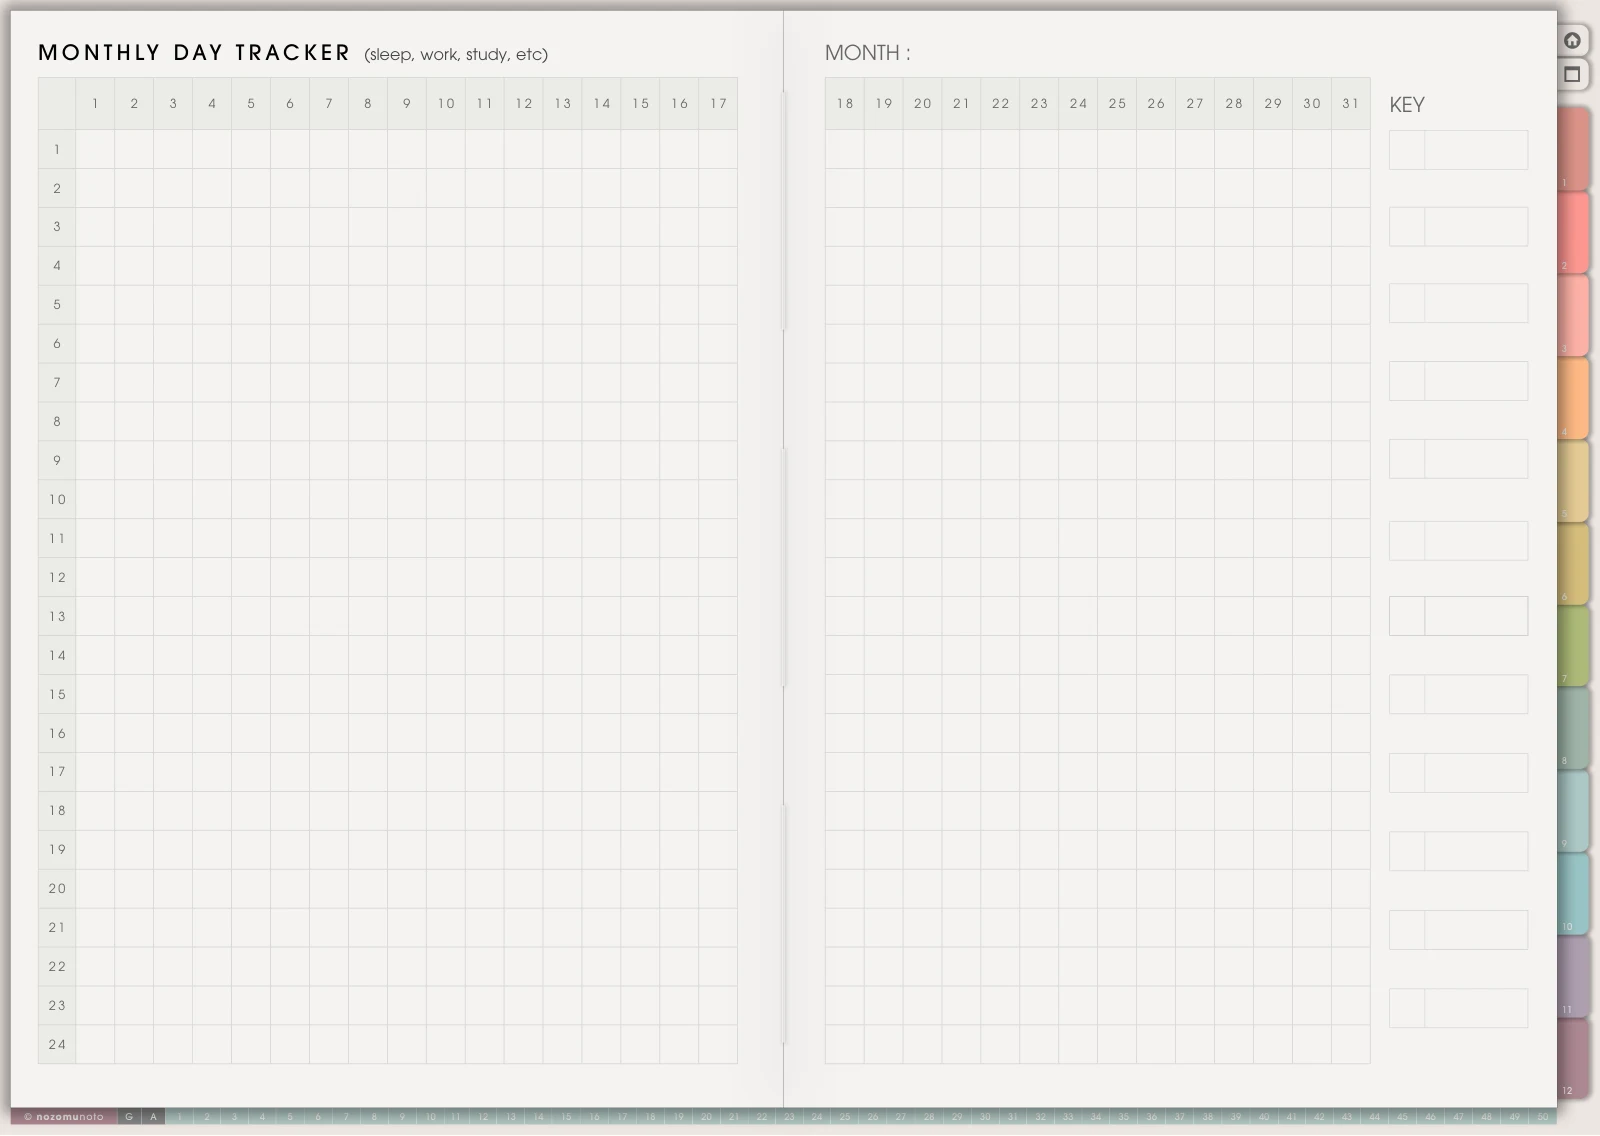This screenshot has width=1600, height=1136.
Task: Go to page 50 in bottom strip
Action: [1542, 1117]
